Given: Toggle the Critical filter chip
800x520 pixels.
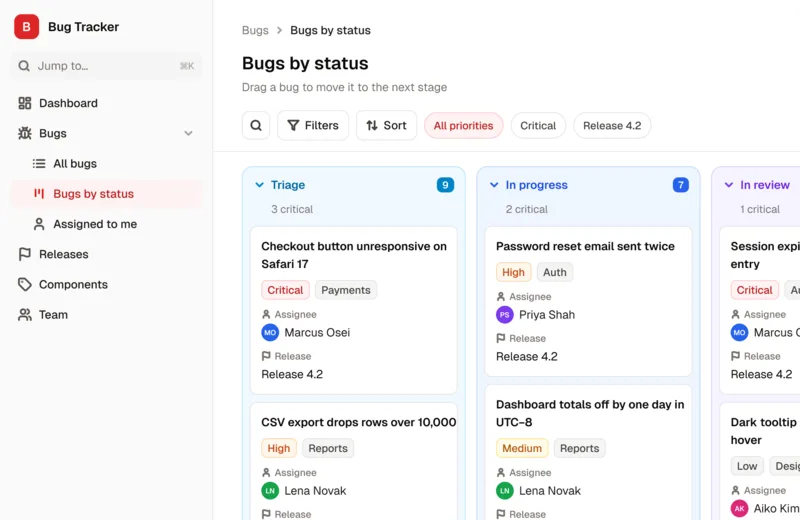Looking at the screenshot, I should coord(538,126).
